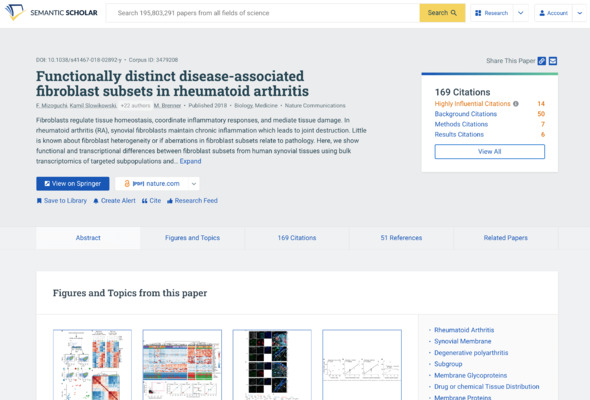Screen dimensions: 590x400
Task: Click the DOI text 10.1038/s41467-018-02892-y
Action: click(79, 60)
